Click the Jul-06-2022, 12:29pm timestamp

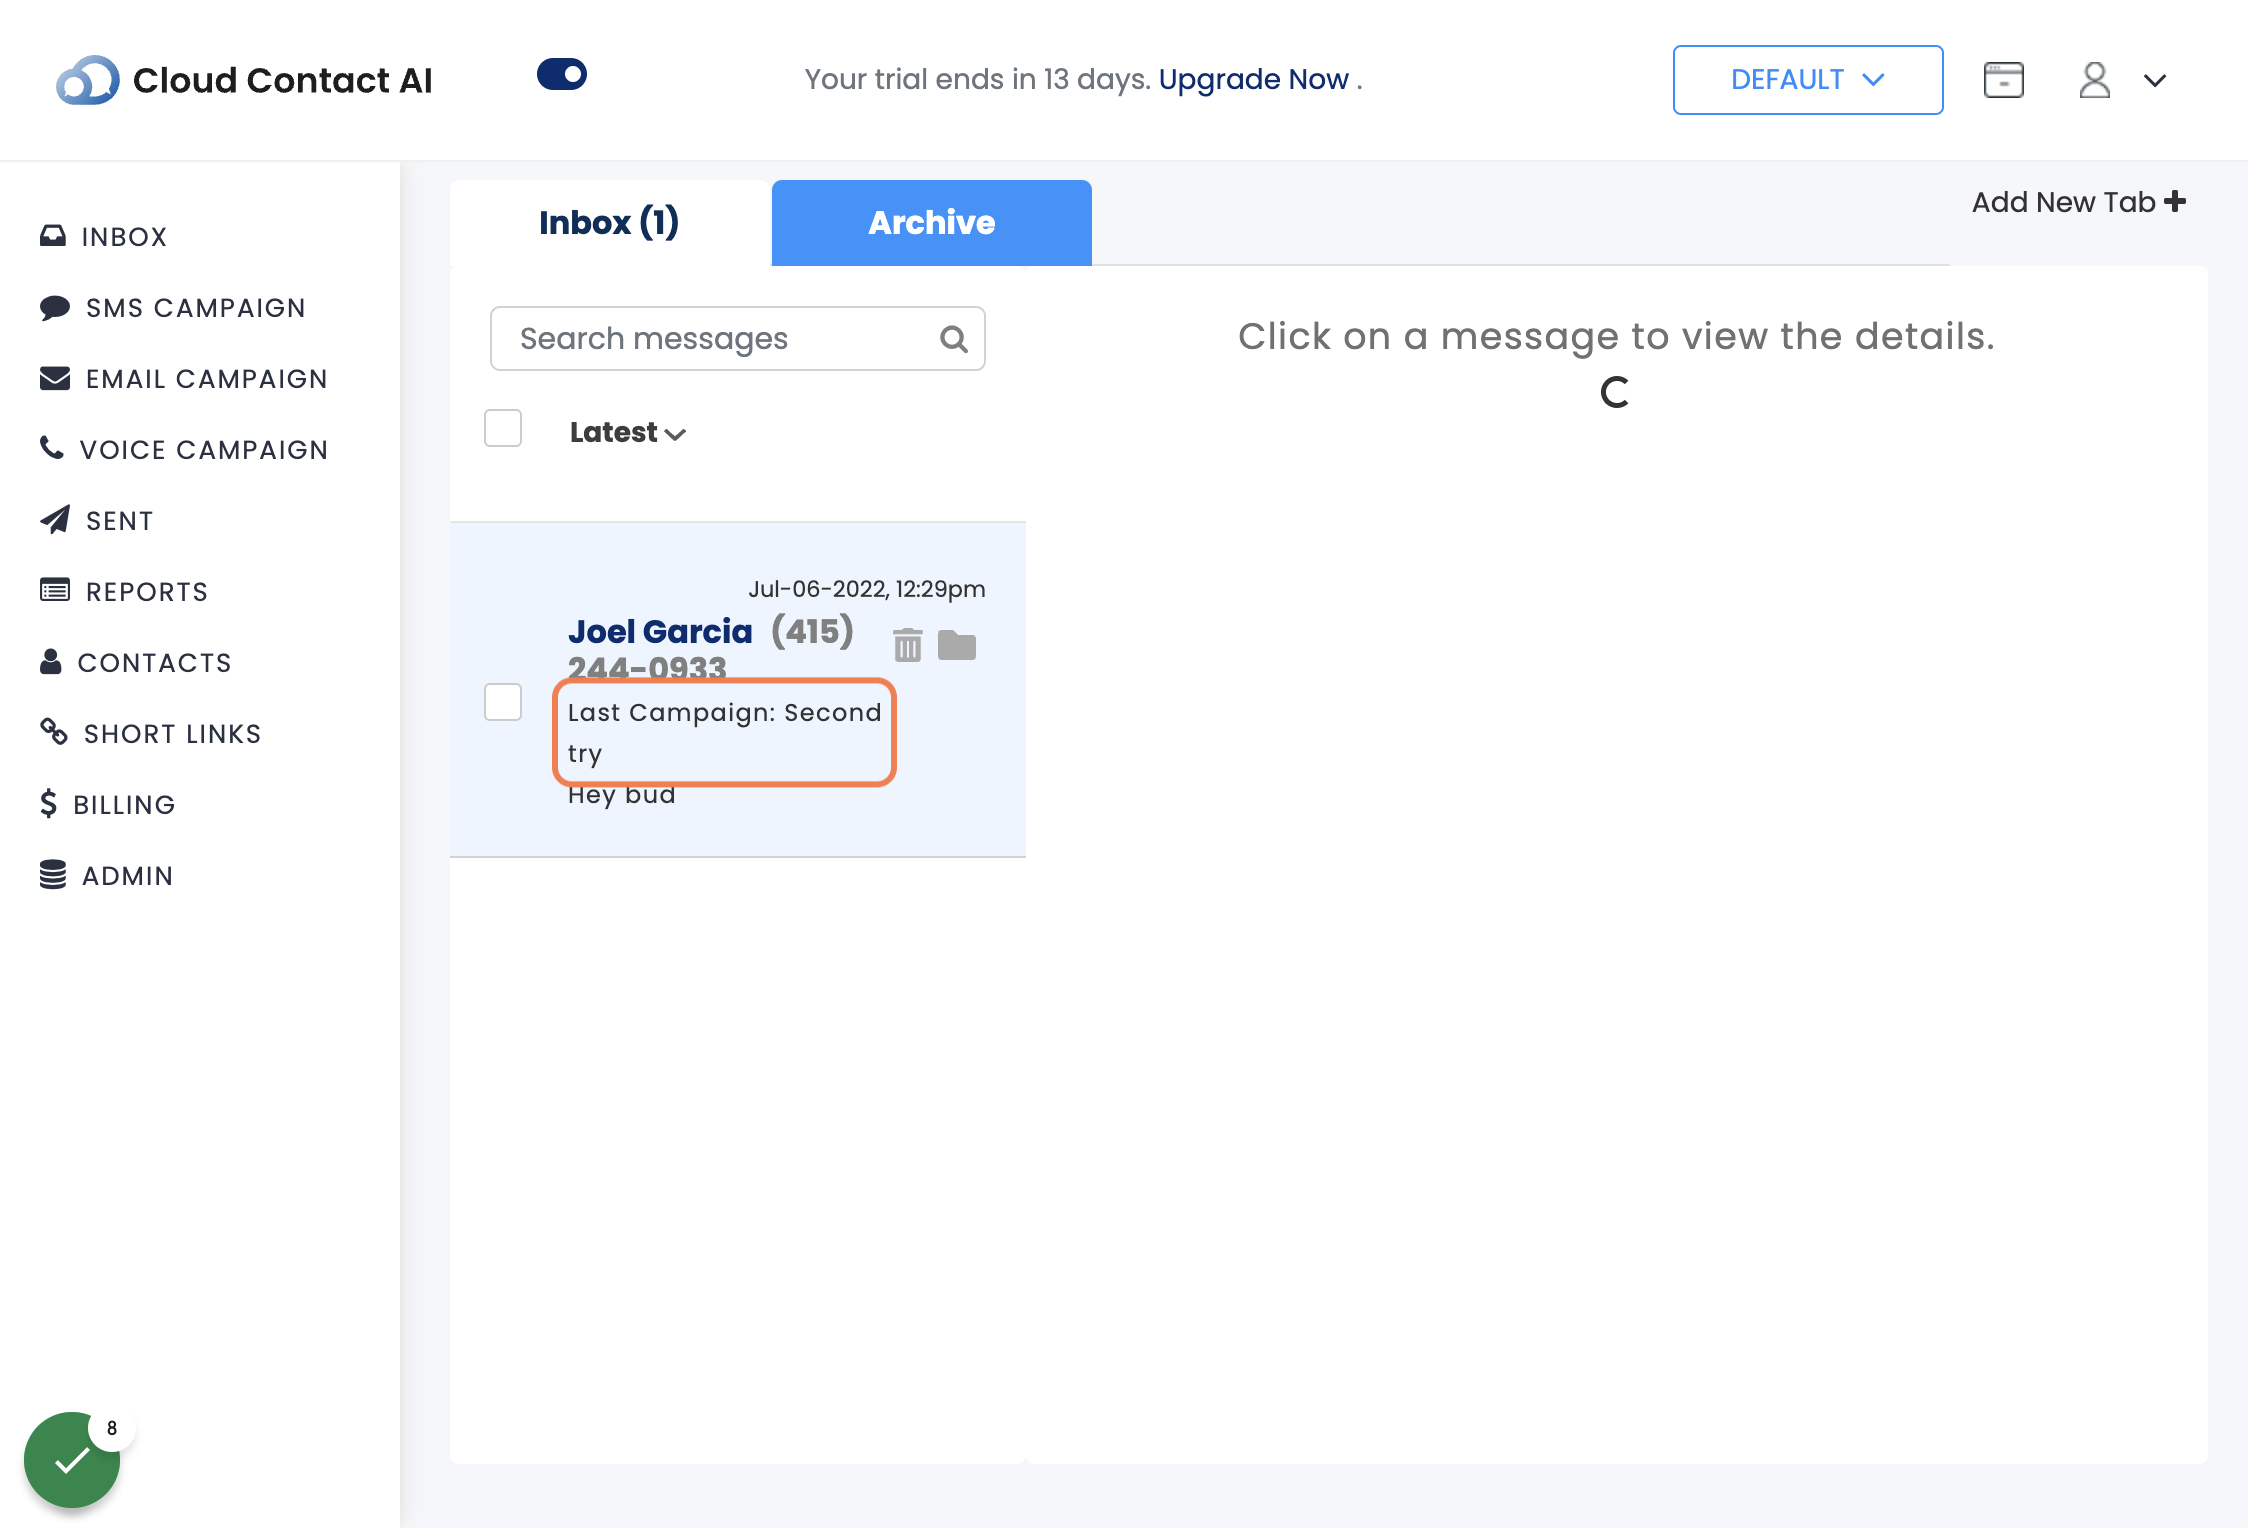867,589
